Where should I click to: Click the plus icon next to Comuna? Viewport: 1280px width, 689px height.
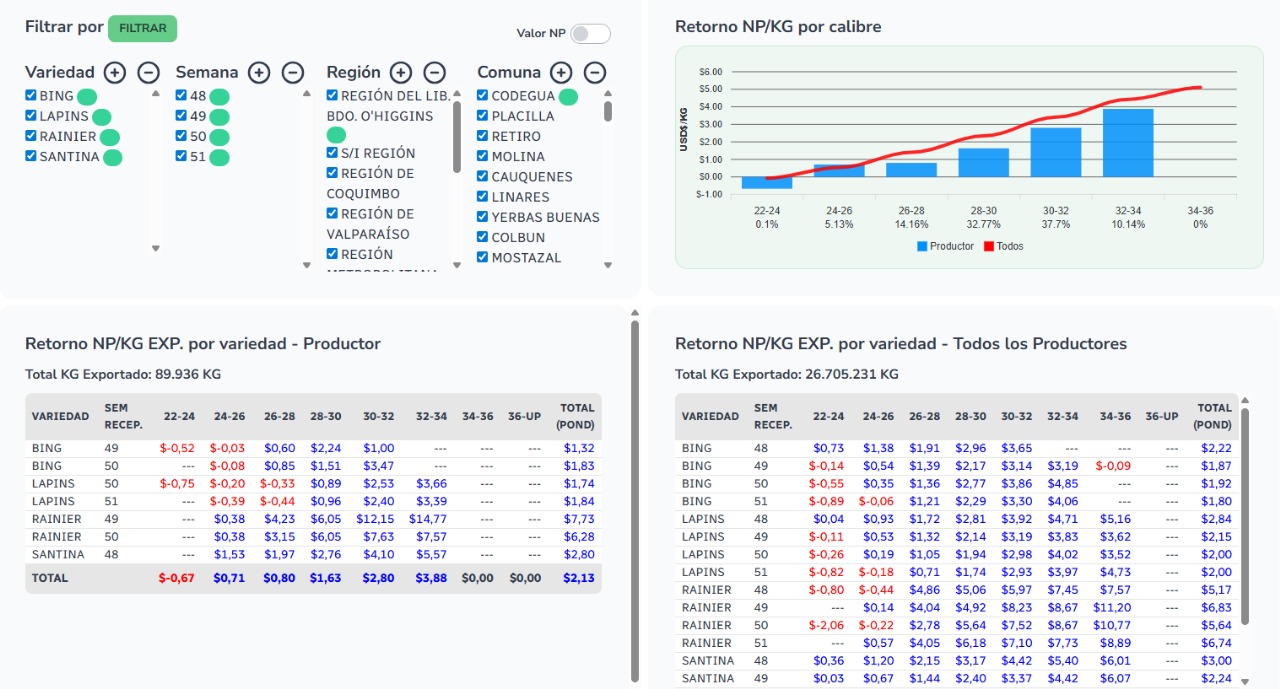(x=561, y=72)
